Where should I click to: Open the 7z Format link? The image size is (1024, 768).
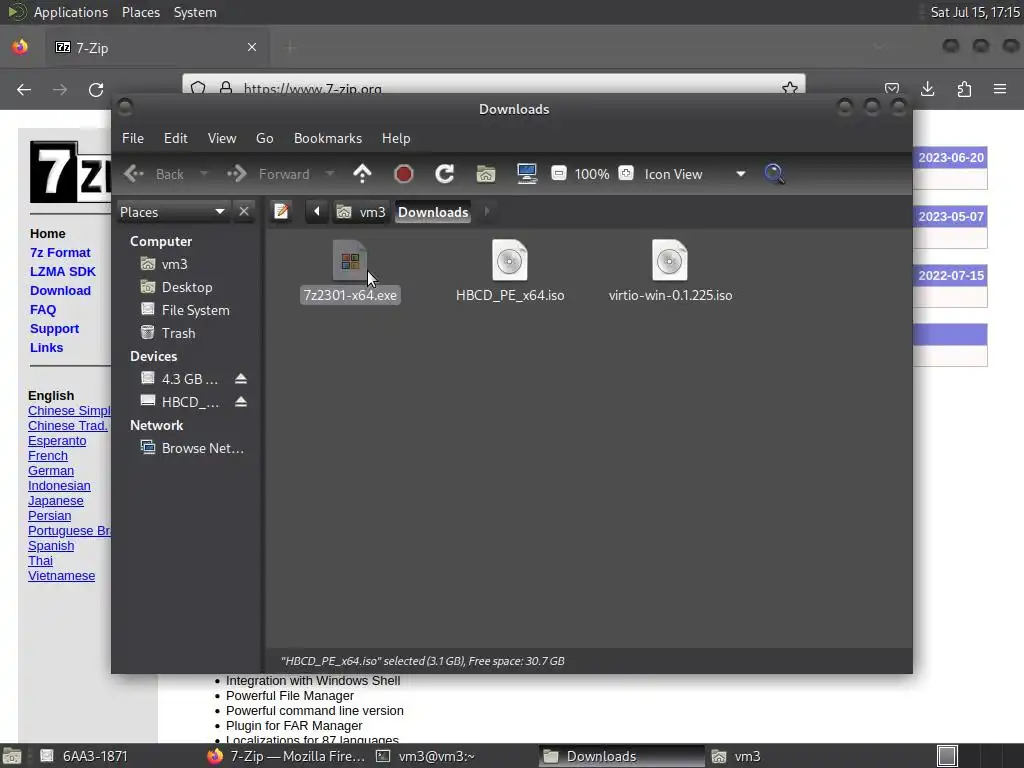tap(60, 253)
